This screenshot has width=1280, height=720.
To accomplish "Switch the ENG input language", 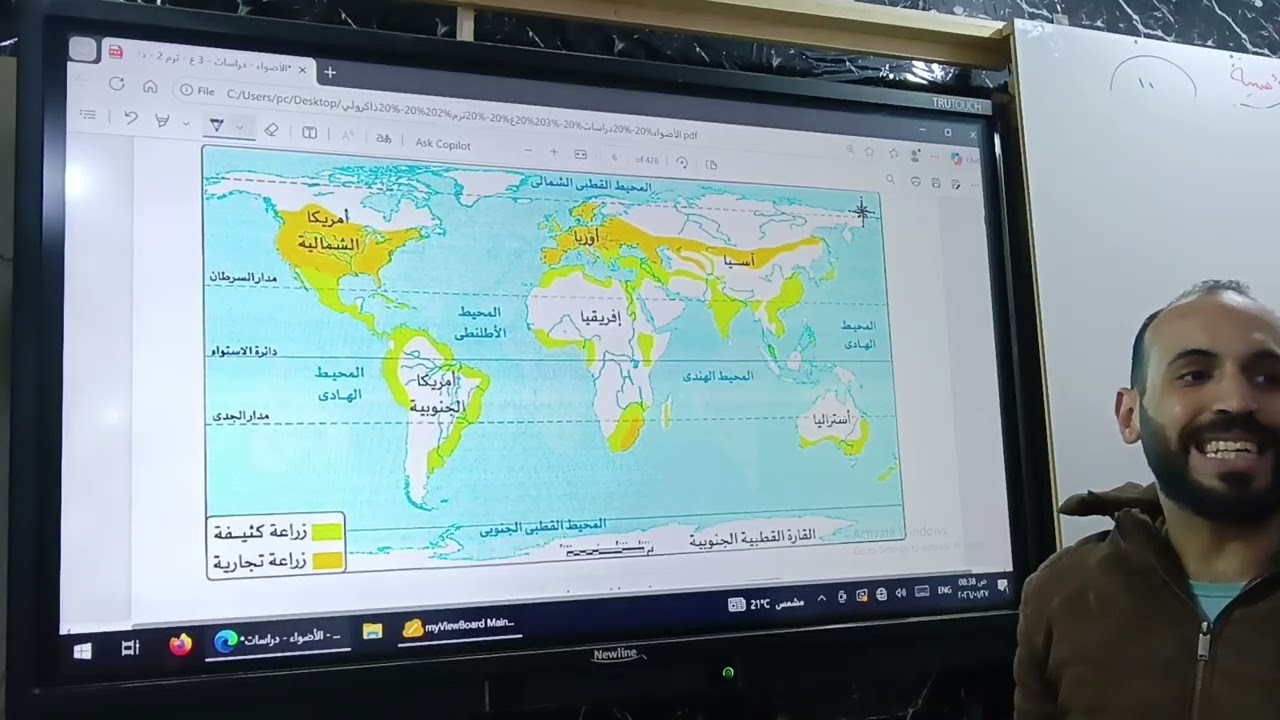I will (944, 590).
